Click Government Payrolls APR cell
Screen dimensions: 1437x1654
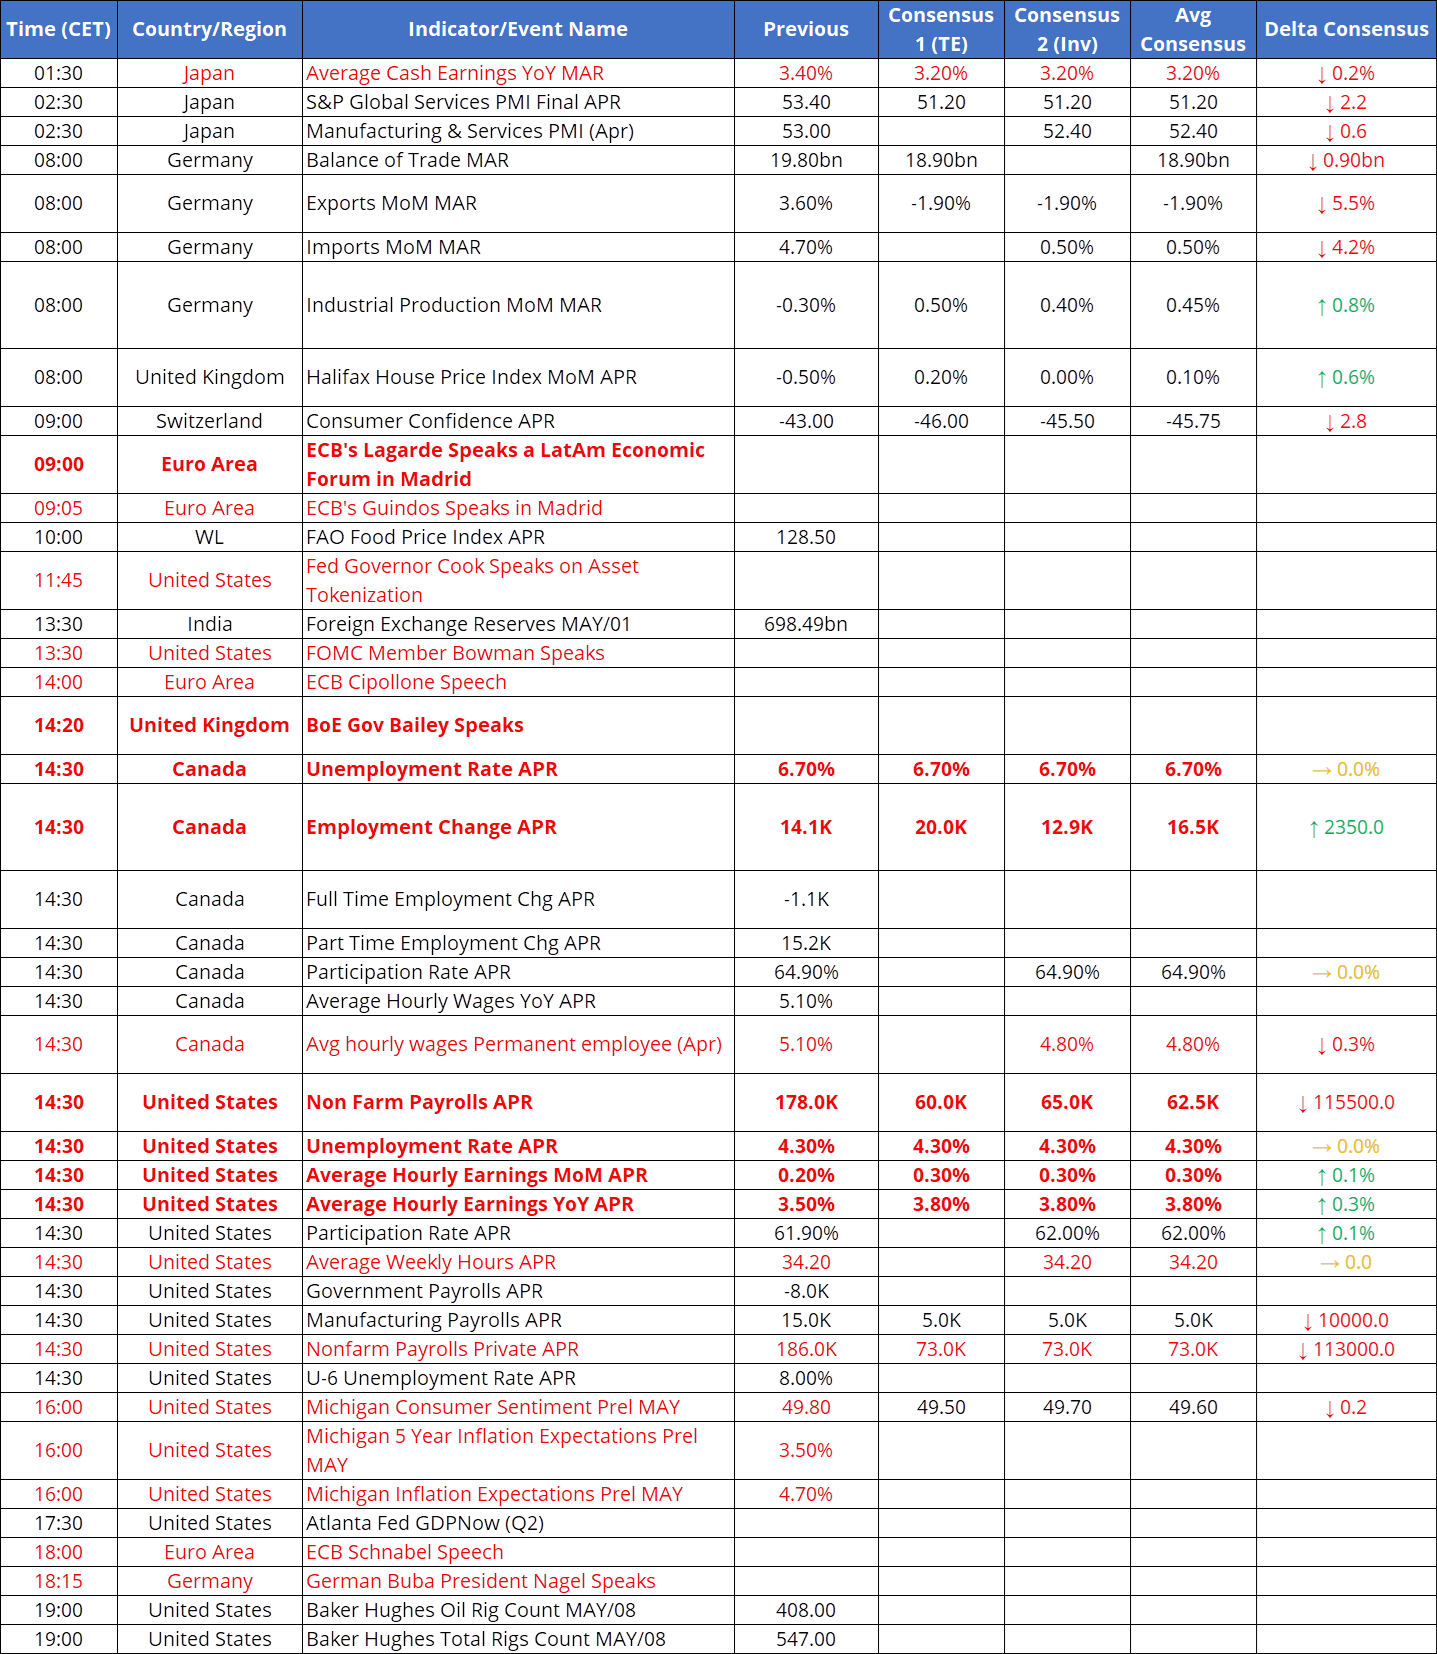(x=518, y=1291)
